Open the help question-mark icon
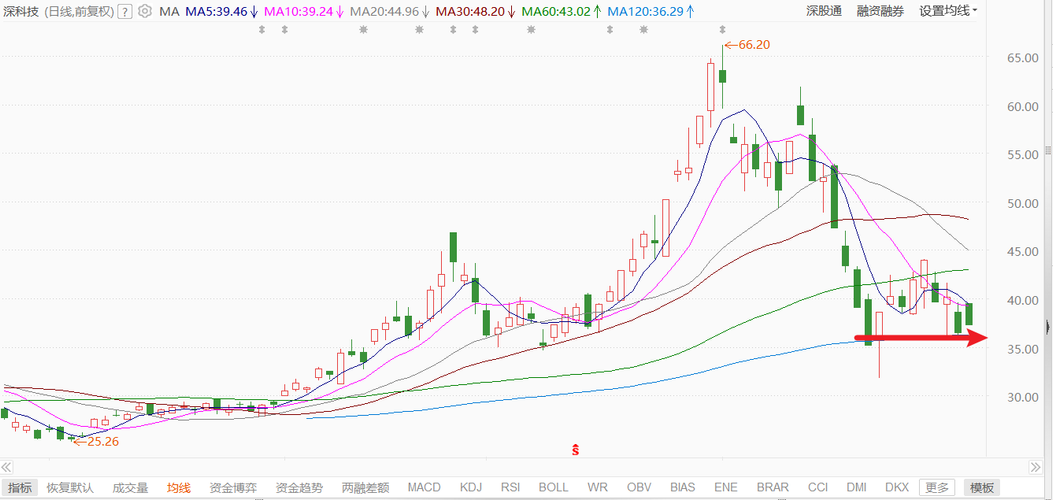This screenshot has width=1053, height=500. [x=124, y=11]
